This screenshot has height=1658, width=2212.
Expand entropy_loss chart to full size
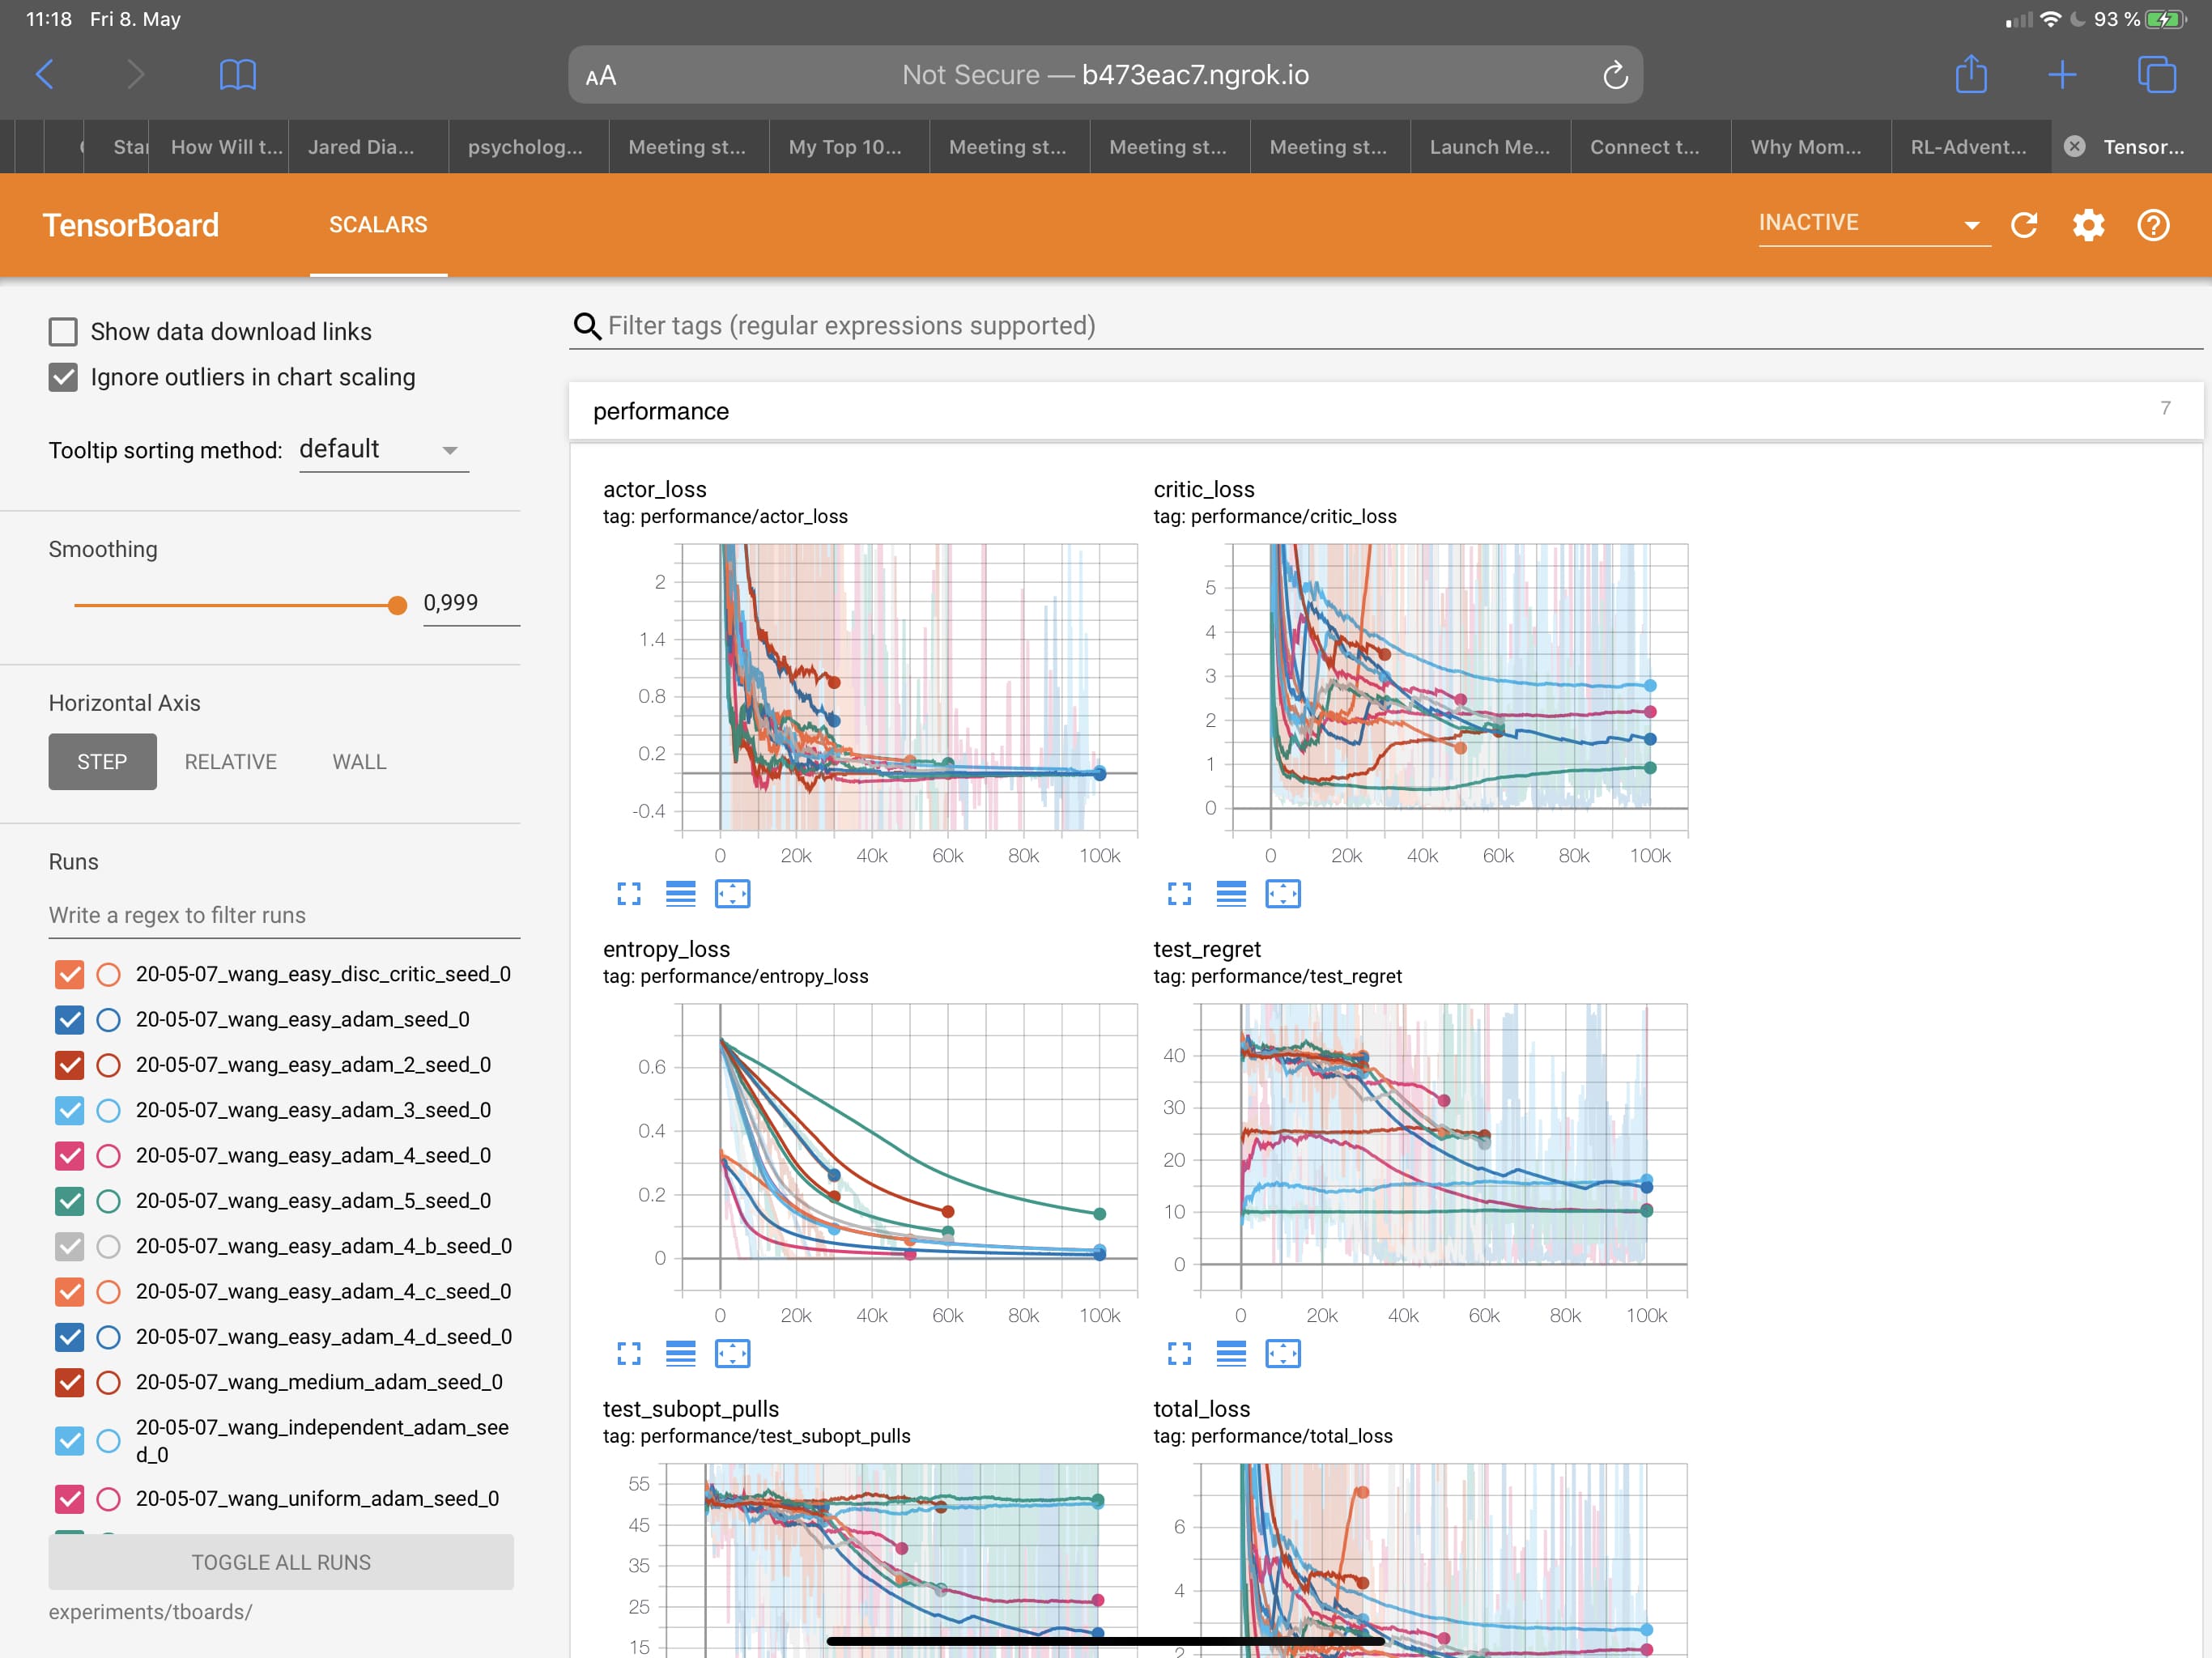(x=629, y=1354)
